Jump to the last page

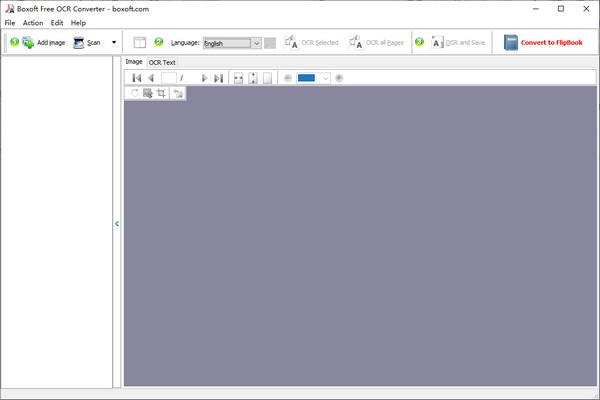pos(218,78)
